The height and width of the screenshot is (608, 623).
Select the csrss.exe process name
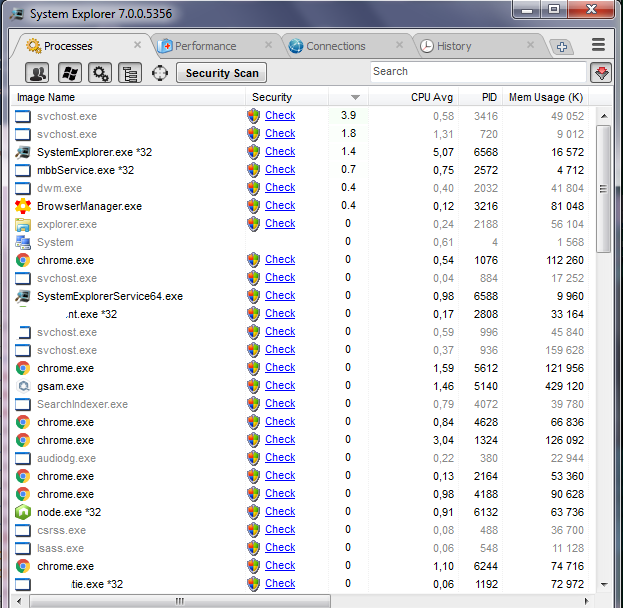point(61,530)
